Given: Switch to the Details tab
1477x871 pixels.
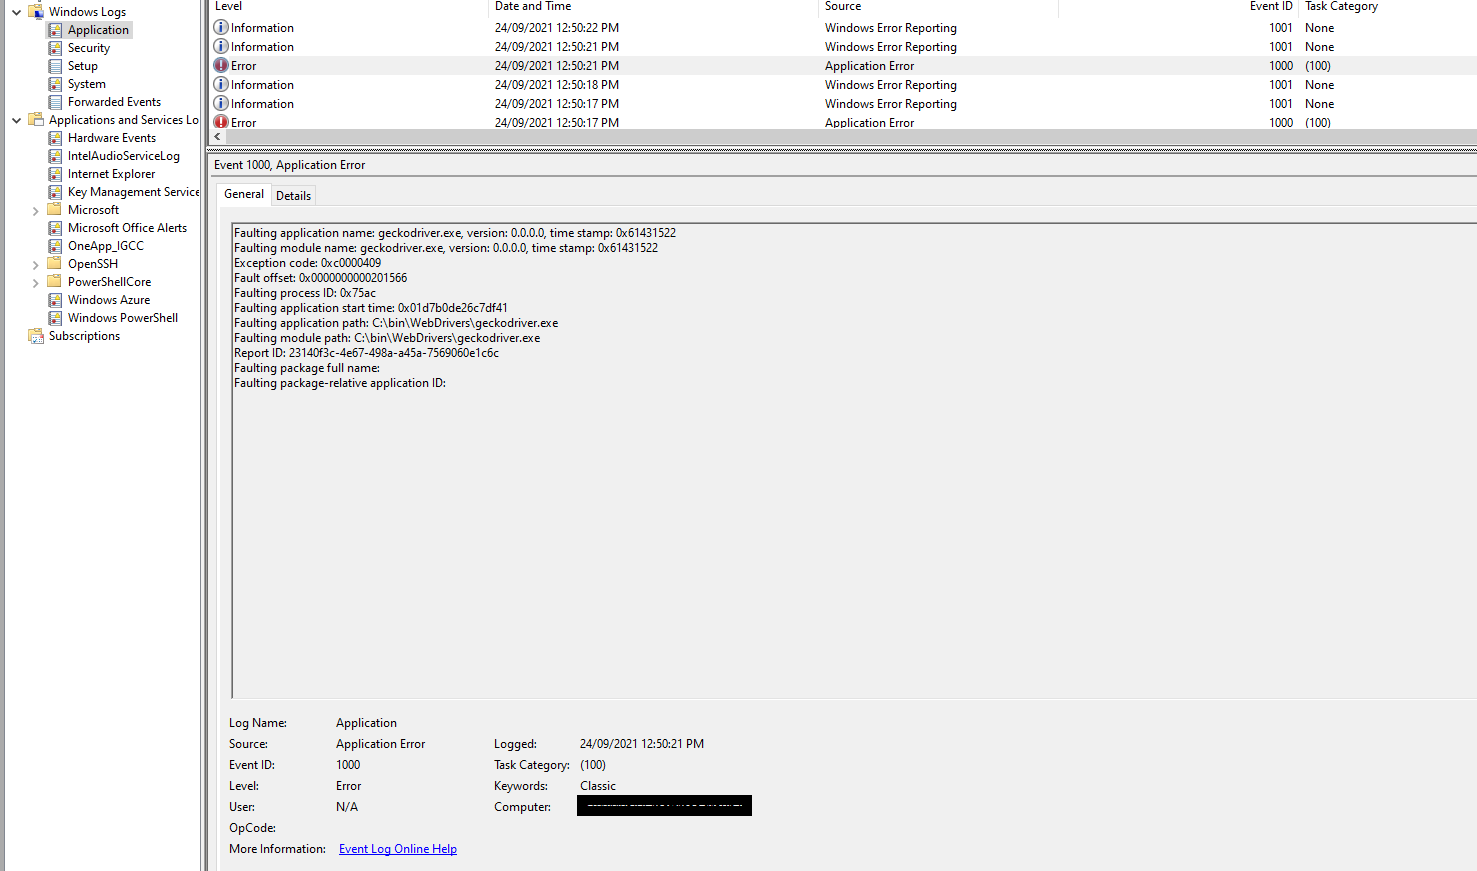Looking at the screenshot, I should (293, 194).
